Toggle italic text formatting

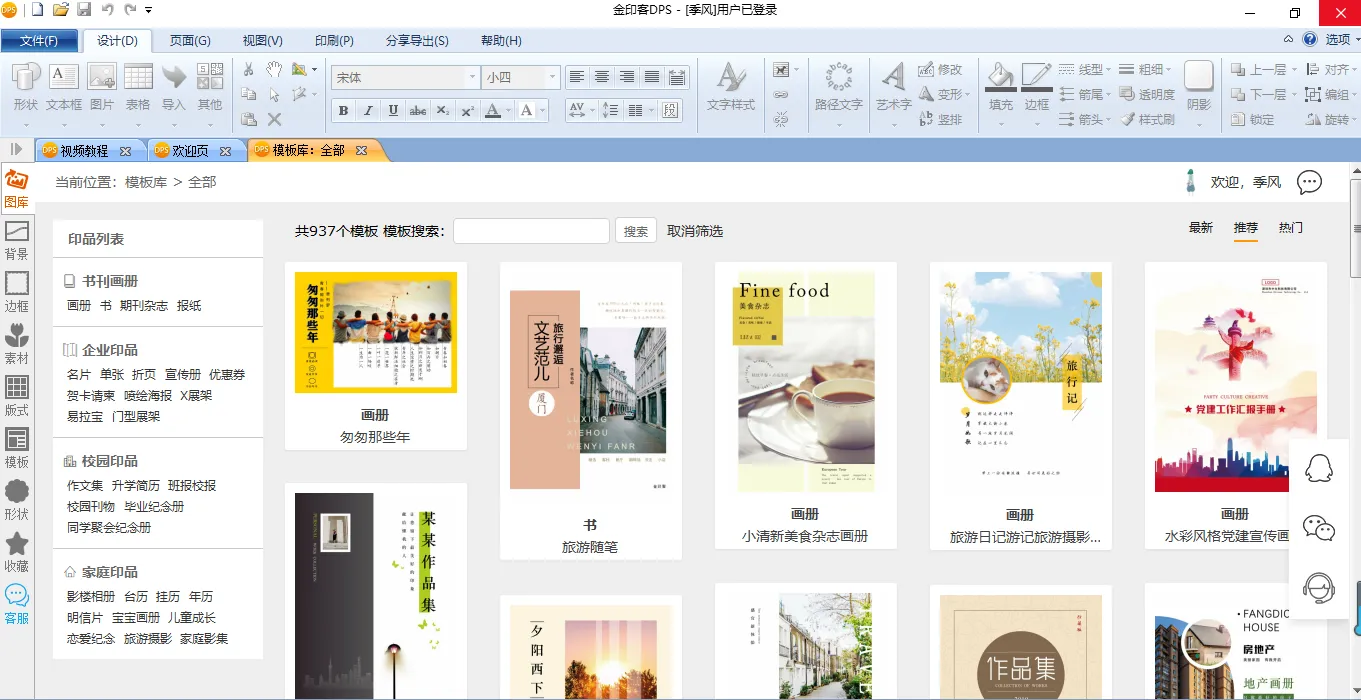368,111
